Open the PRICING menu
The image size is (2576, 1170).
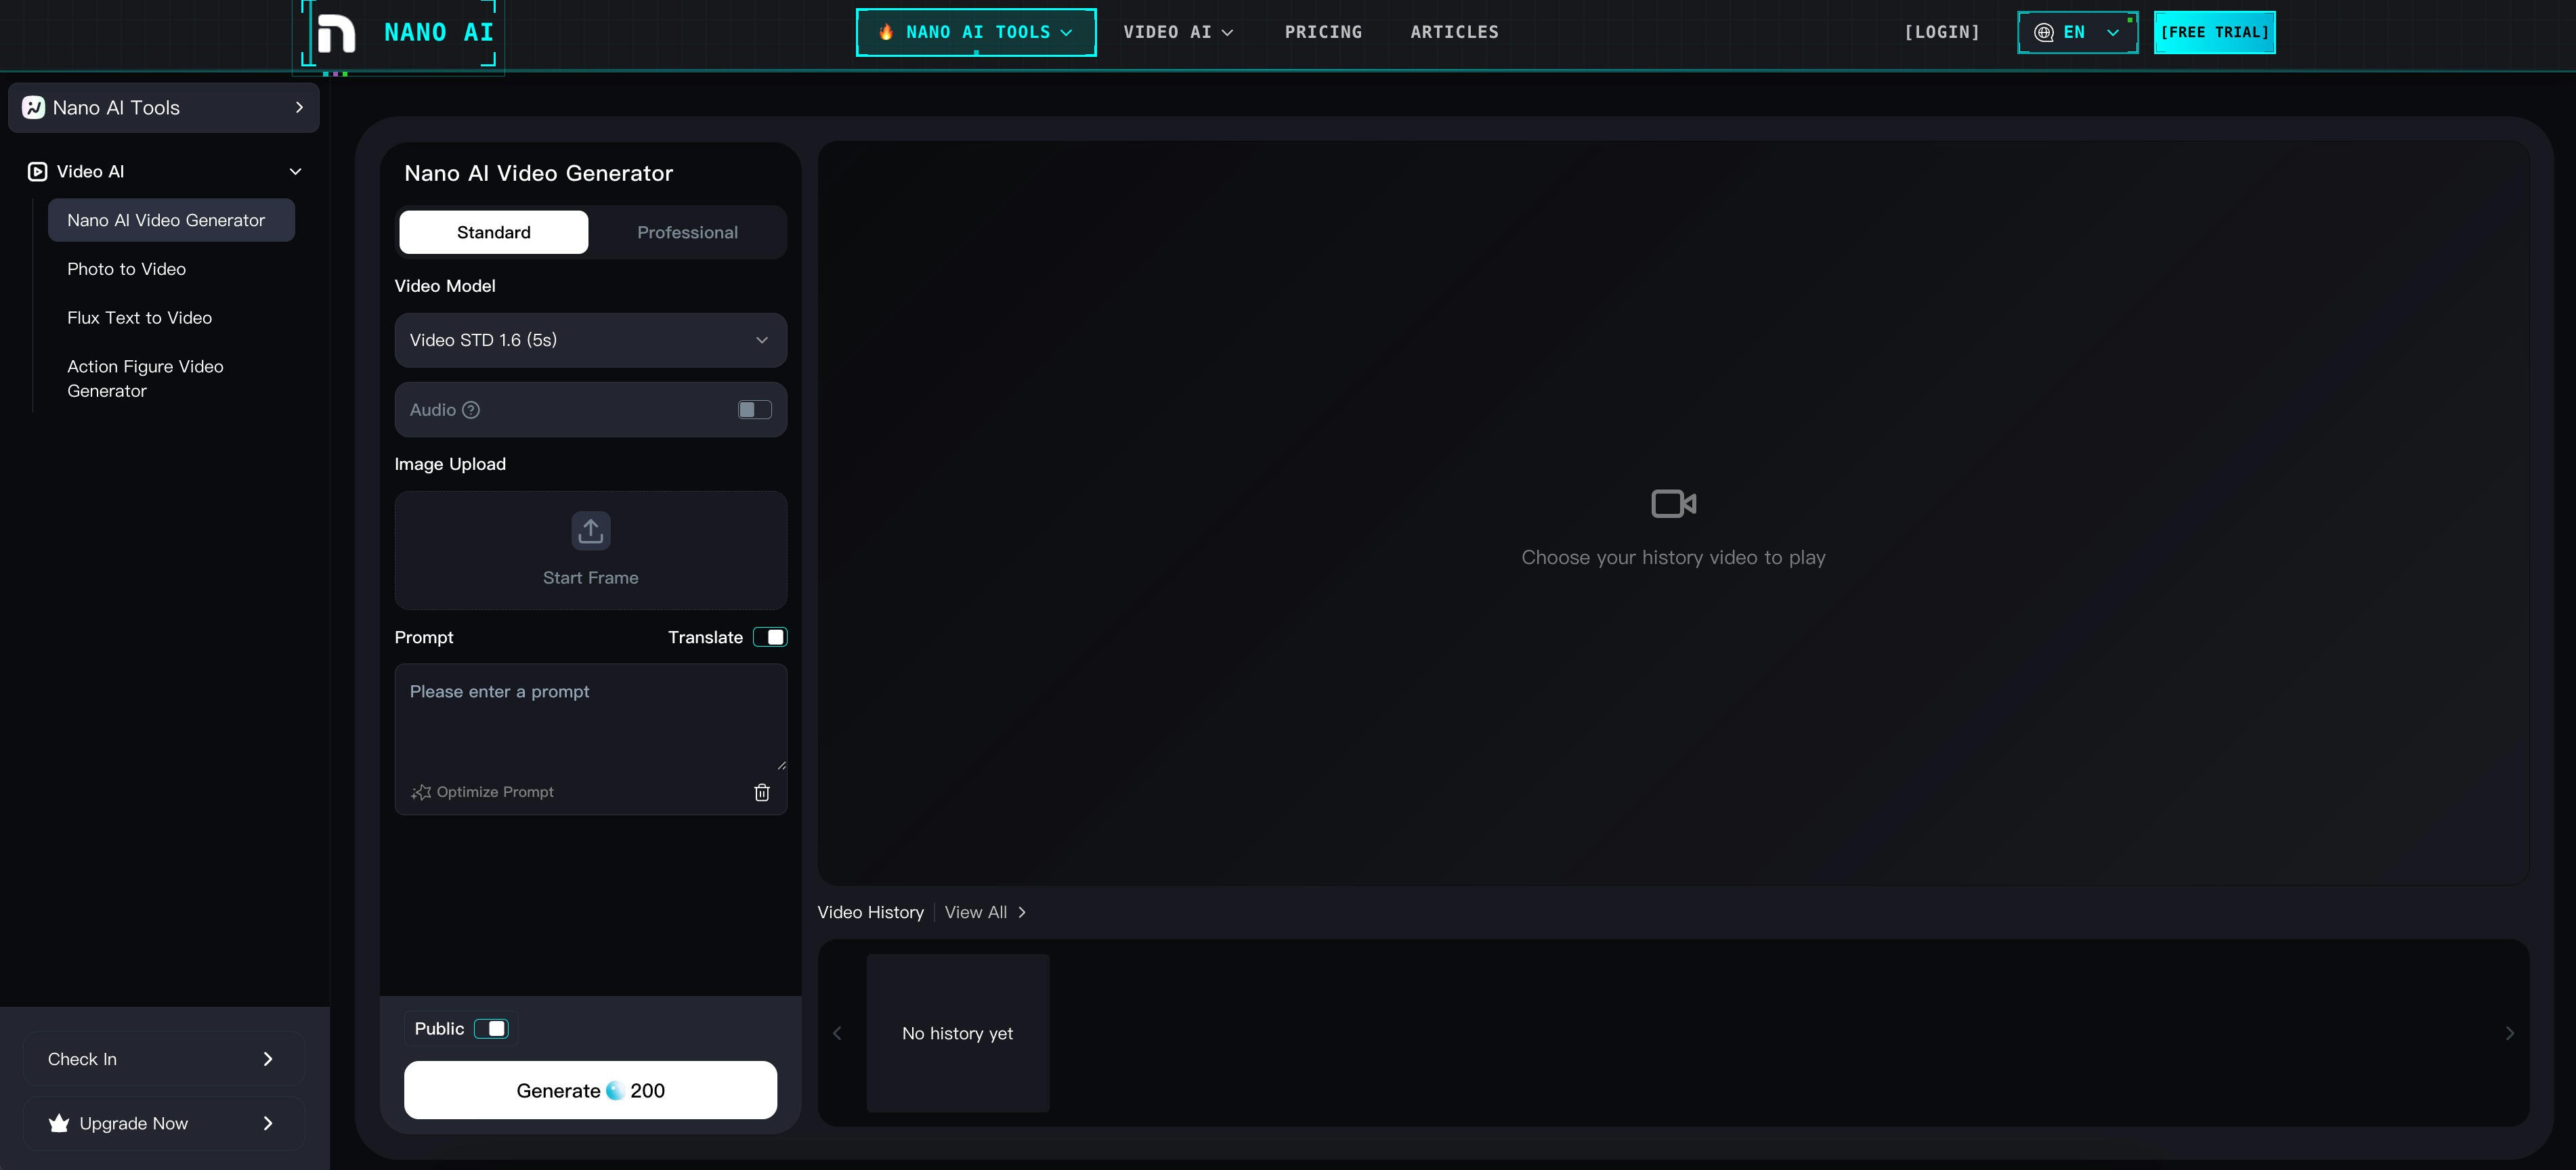pyautogui.click(x=1323, y=31)
